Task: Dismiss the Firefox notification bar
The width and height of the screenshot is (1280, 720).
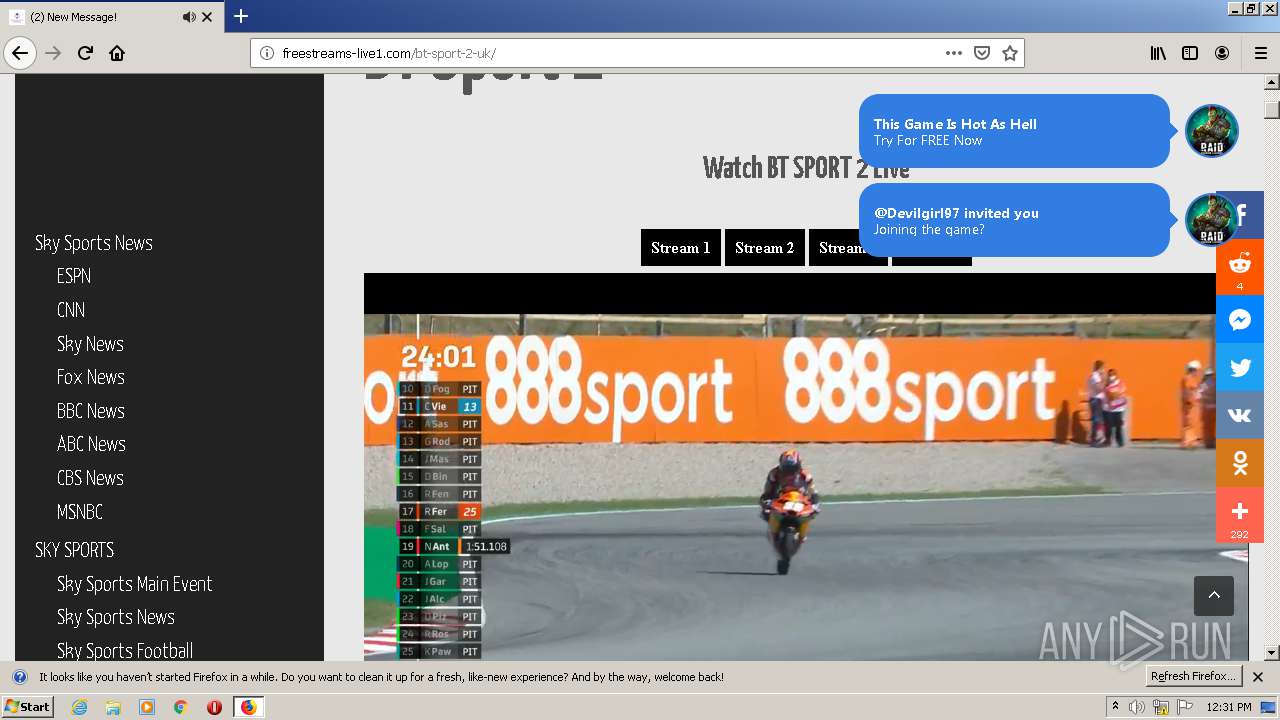Action: coord(1258,677)
